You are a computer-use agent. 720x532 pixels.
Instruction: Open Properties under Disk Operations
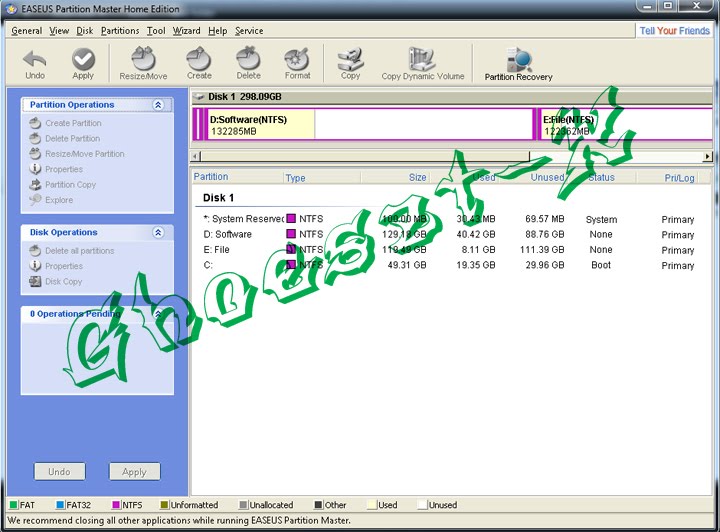56,266
